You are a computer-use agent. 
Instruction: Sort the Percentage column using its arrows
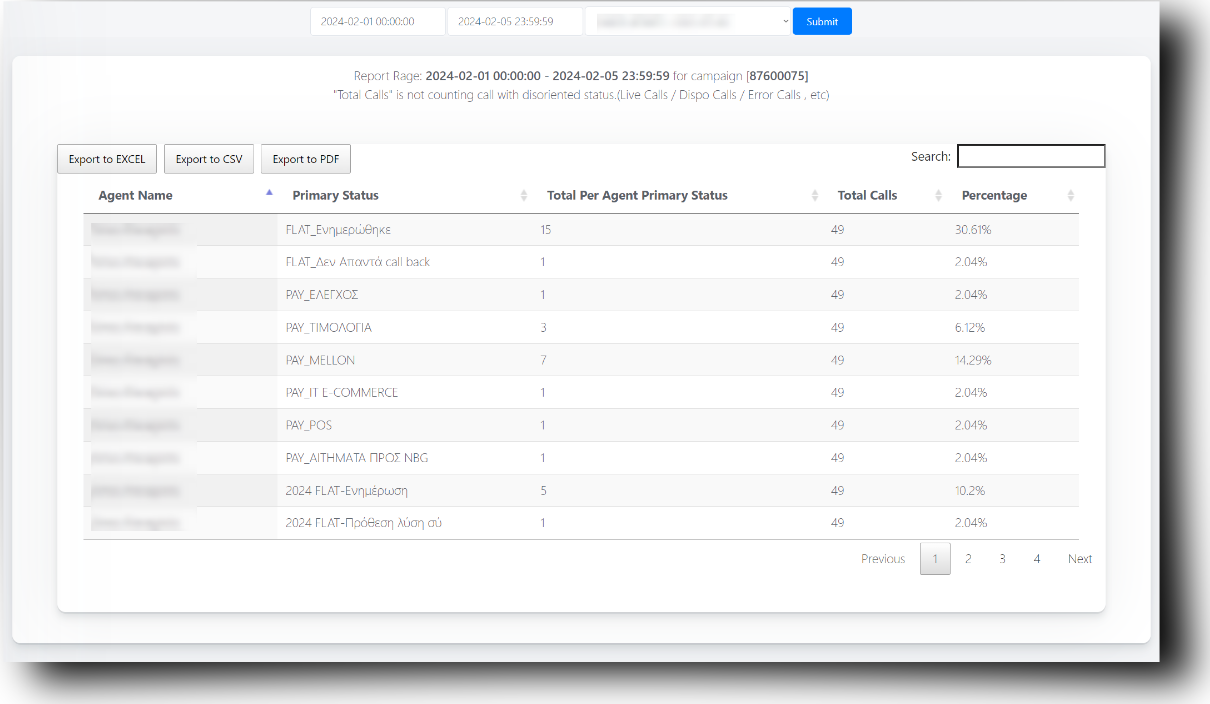(1071, 196)
